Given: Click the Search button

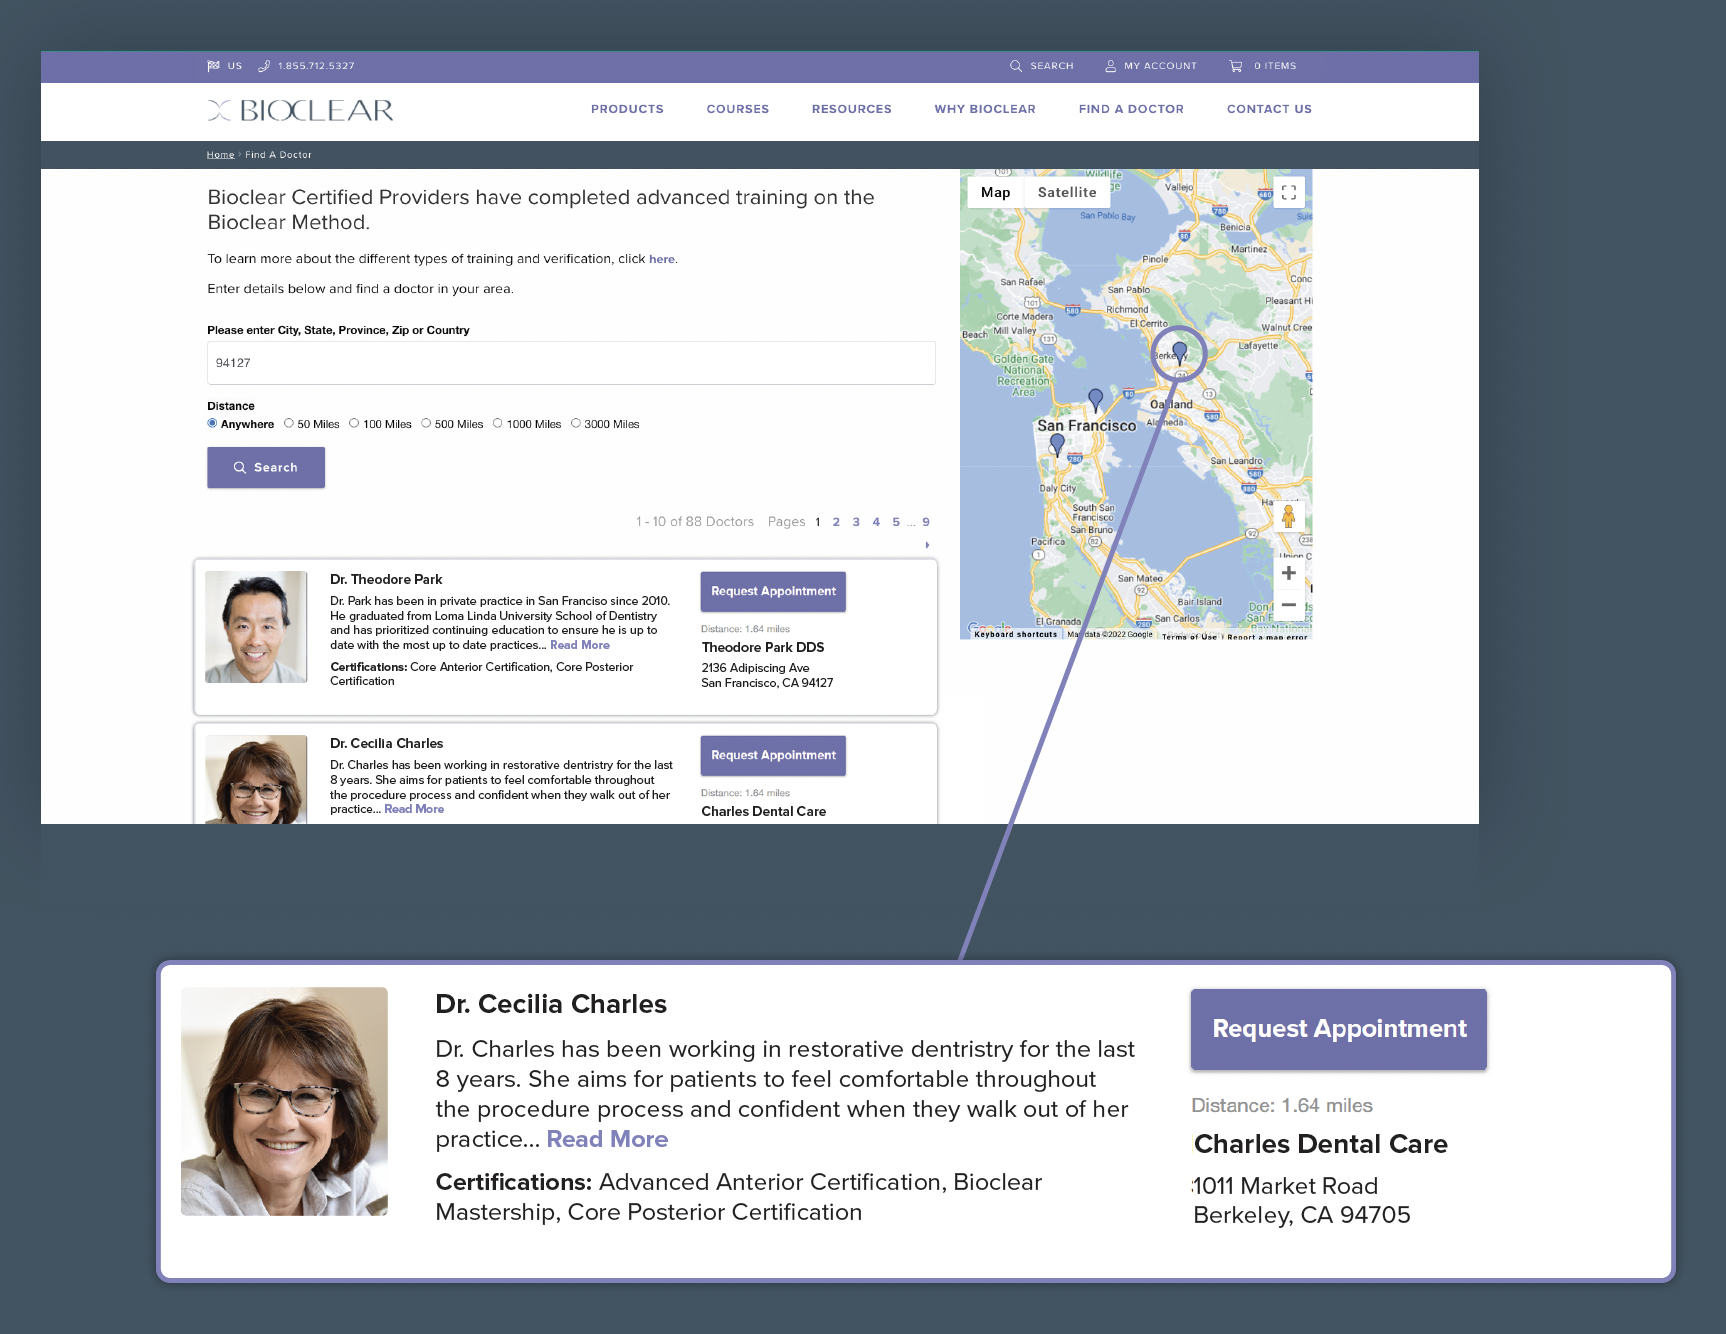Looking at the screenshot, I should coord(266,467).
